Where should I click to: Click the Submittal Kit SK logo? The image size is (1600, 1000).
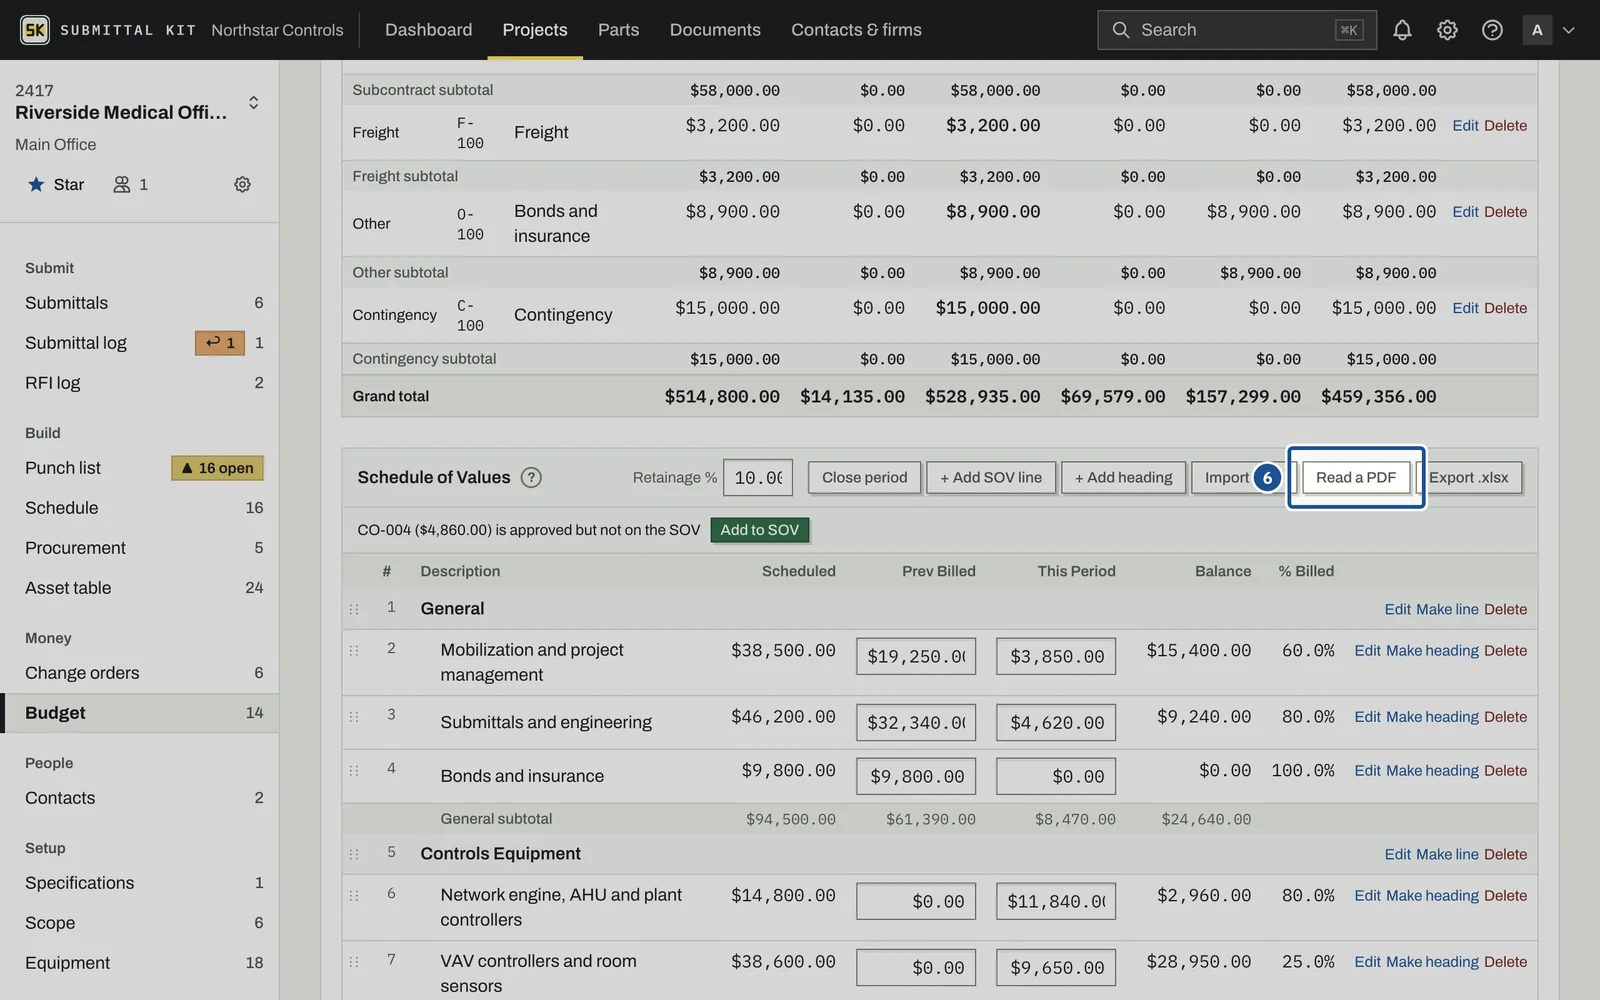pyautogui.click(x=35, y=30)
